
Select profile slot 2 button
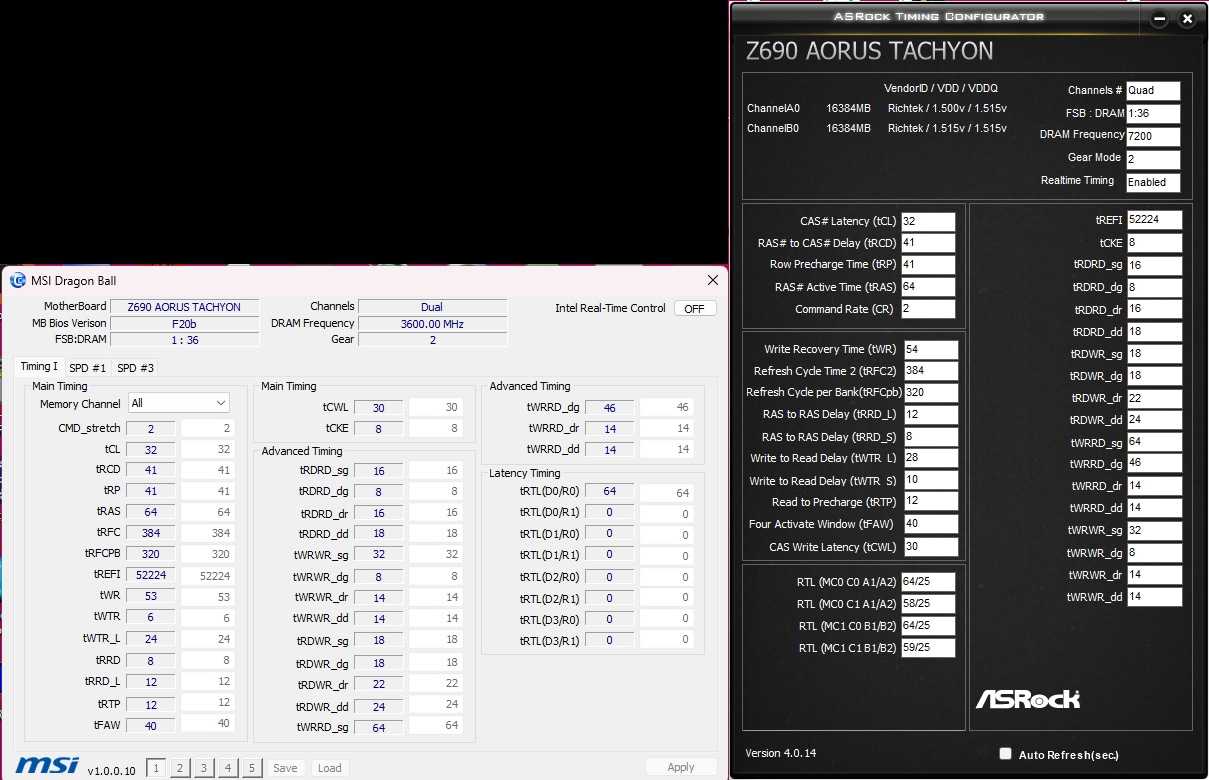coord(180,768)
